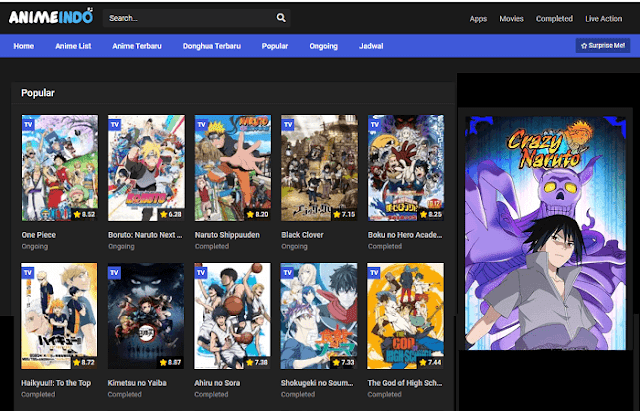The image size is (640, 411).
Task: Open the AnimeIndo logo homepage
Action: coord(51,17)
